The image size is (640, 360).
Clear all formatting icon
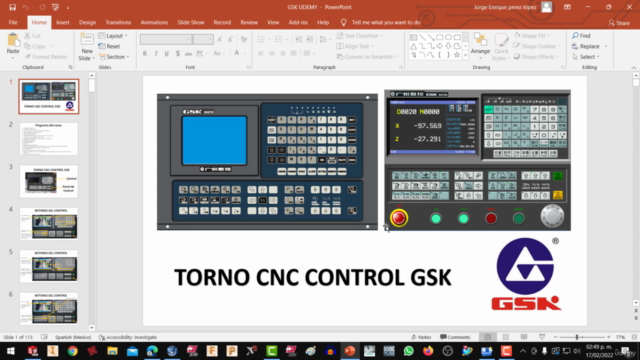[244, 39]
